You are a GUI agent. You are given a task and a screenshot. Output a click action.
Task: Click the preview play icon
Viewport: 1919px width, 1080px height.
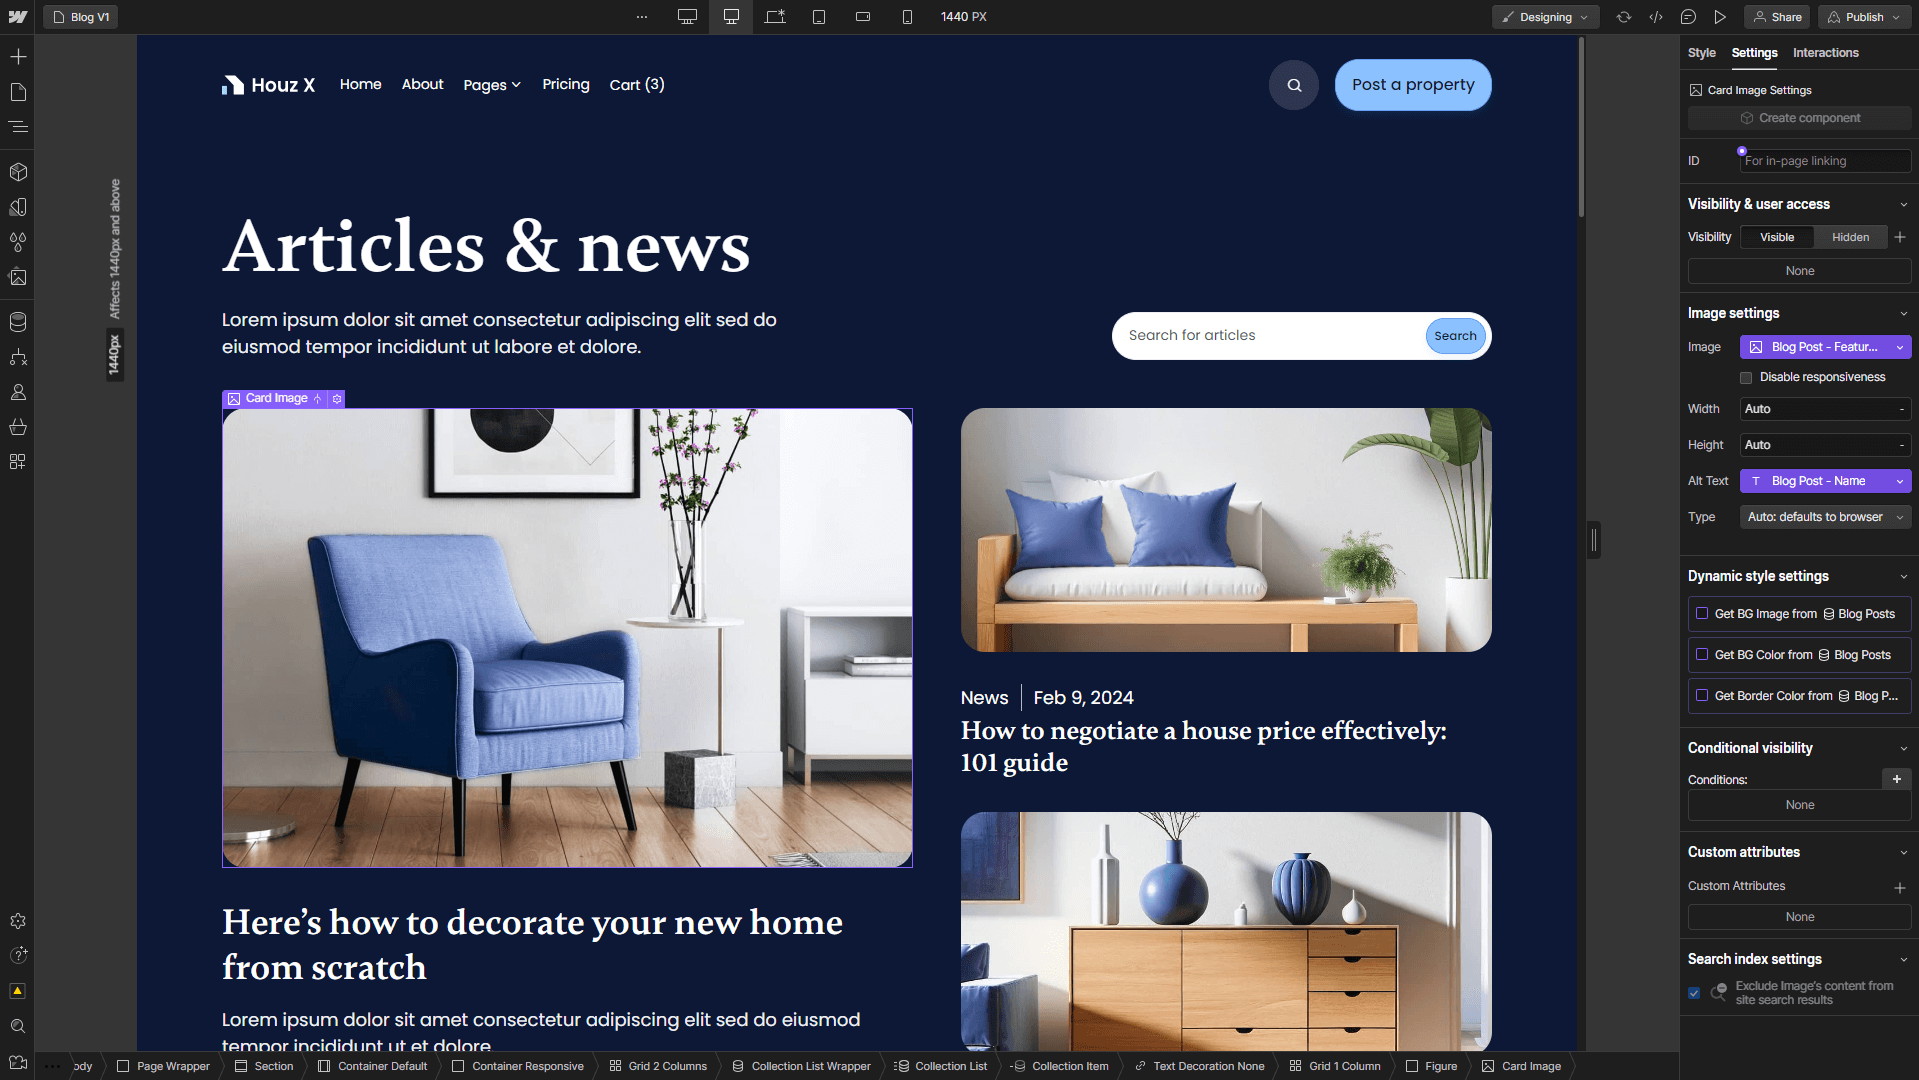pos(1720,17)
